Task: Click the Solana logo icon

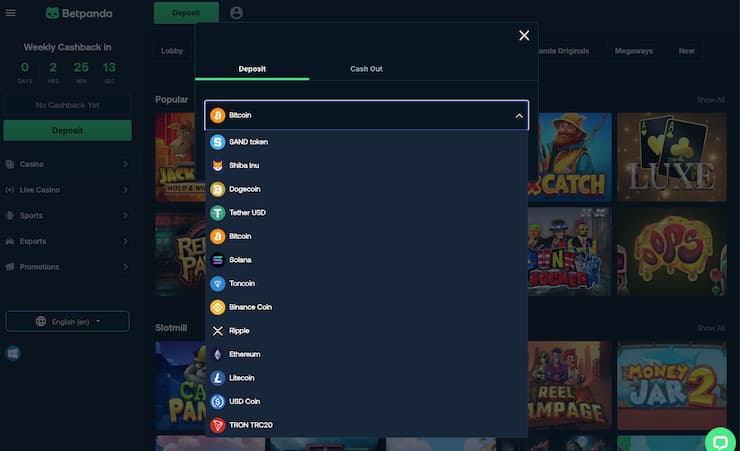Action: coord(218,260)
